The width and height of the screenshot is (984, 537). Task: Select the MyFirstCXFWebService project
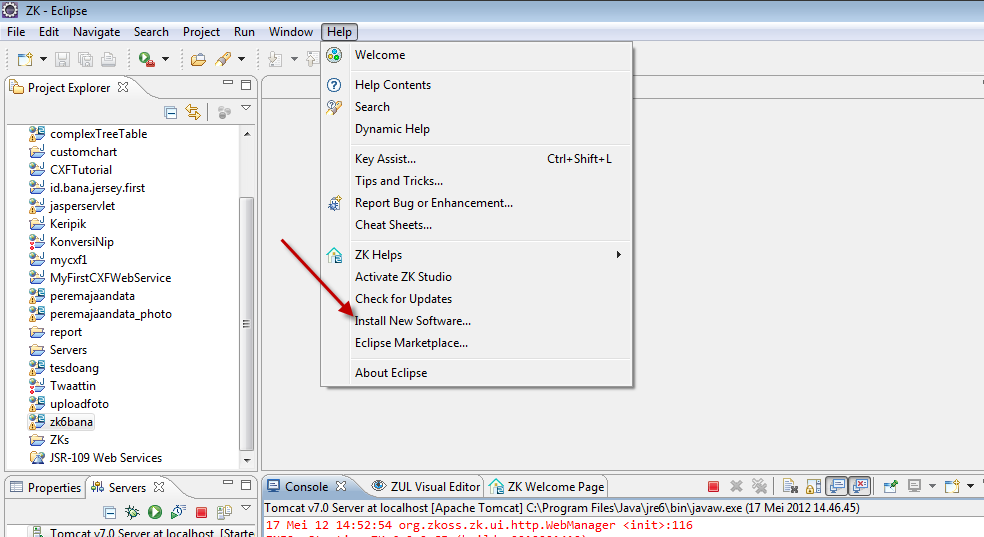pos(110,278)
